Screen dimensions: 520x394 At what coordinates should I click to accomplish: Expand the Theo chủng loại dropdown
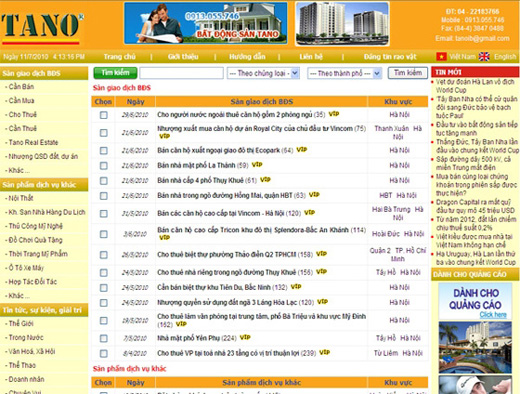coord(263,73)
